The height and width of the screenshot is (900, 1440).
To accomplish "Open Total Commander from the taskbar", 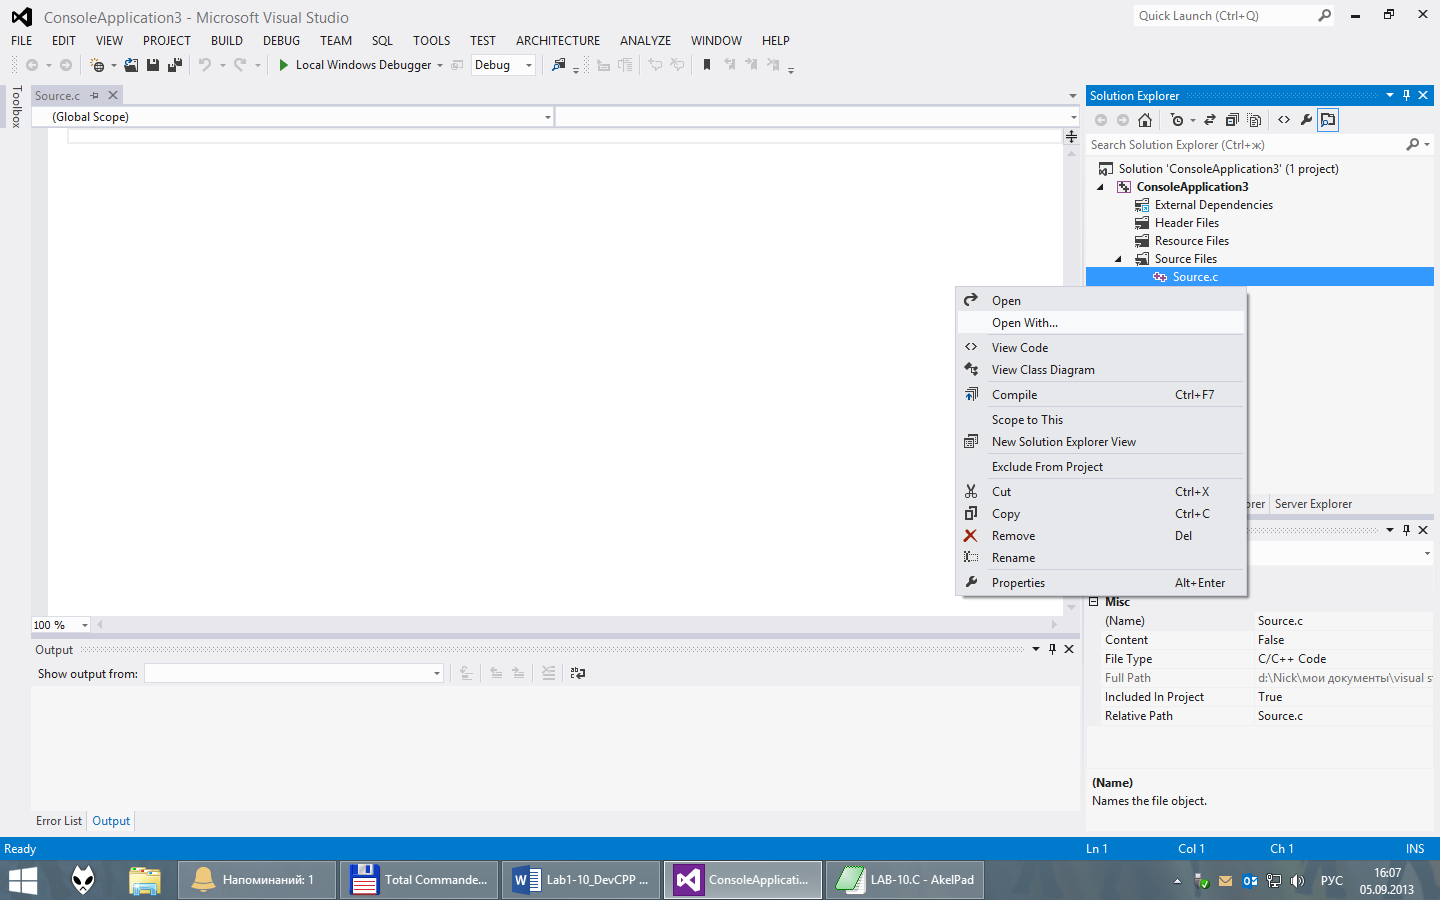I will pos(419,880).
